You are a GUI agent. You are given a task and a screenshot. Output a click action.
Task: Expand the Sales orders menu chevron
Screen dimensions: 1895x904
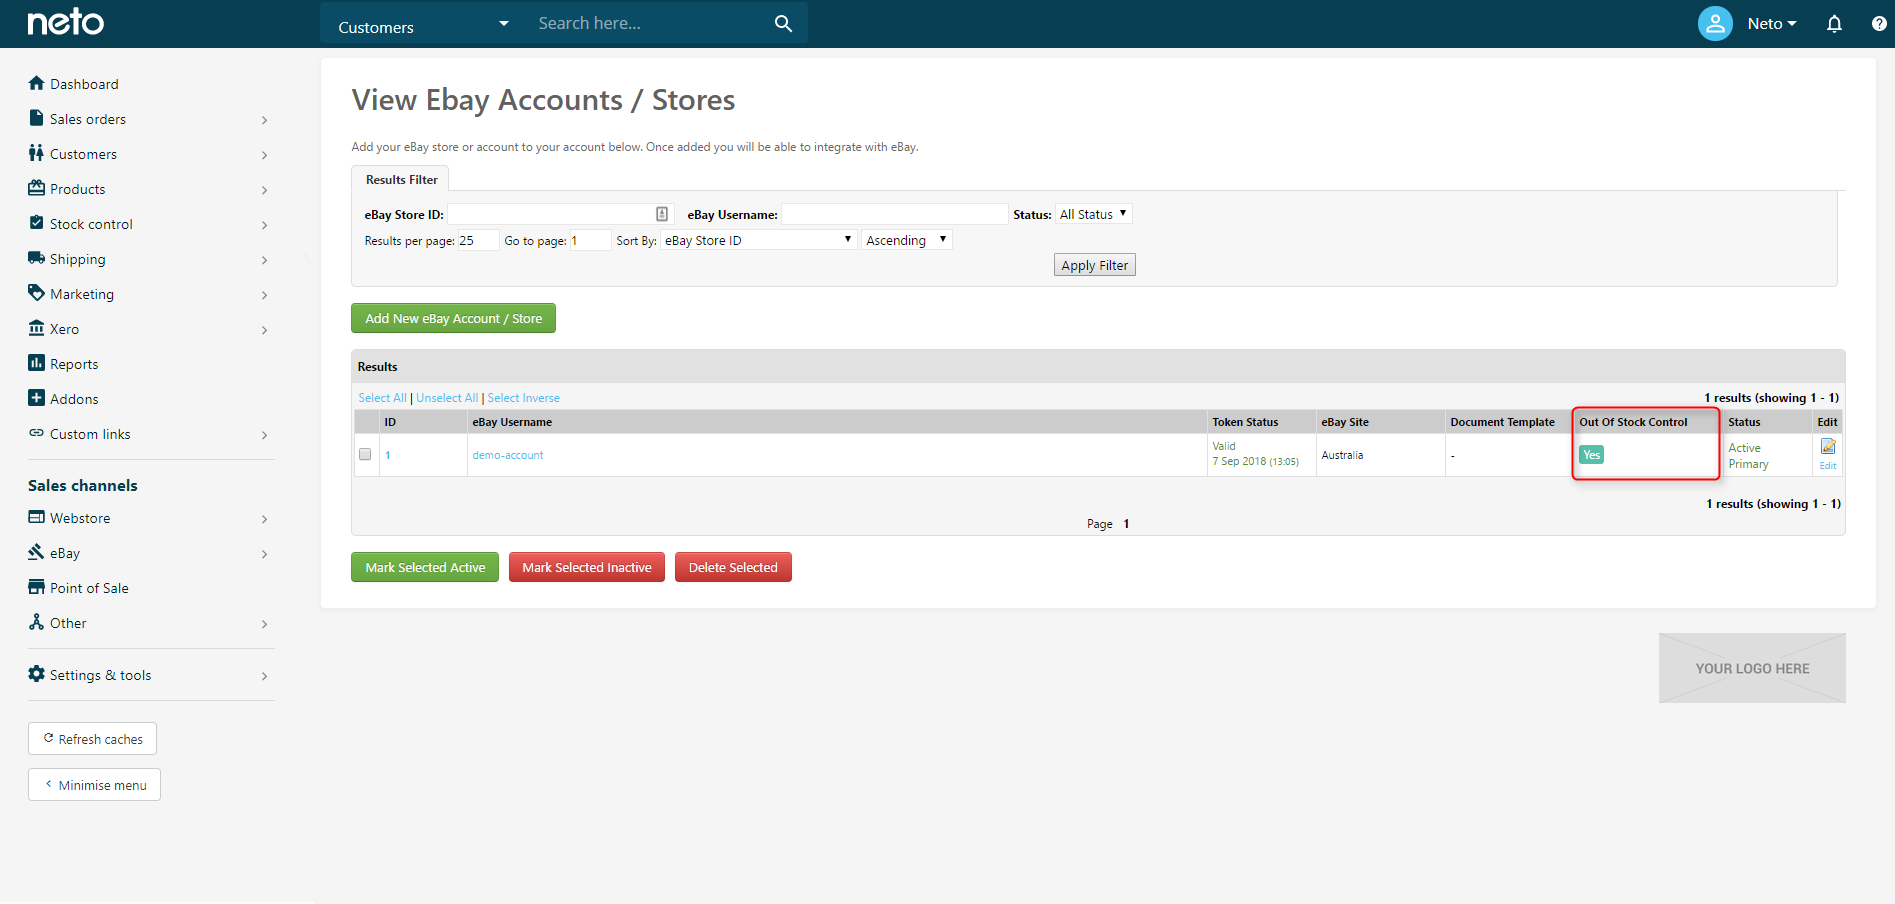point(264,120)
